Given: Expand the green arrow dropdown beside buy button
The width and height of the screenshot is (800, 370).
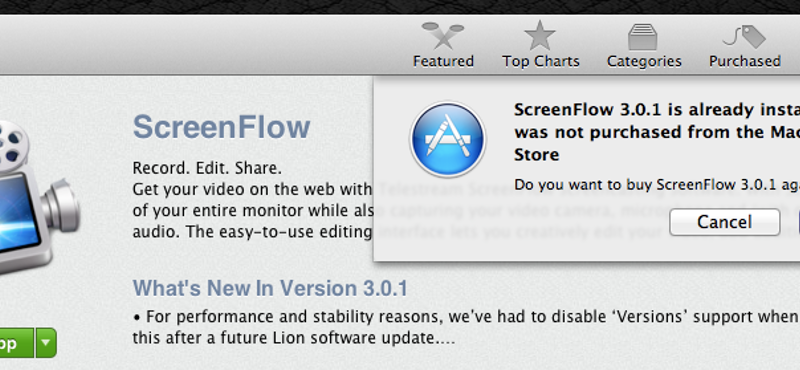Looking at the screenshot, I should point(46,343).
